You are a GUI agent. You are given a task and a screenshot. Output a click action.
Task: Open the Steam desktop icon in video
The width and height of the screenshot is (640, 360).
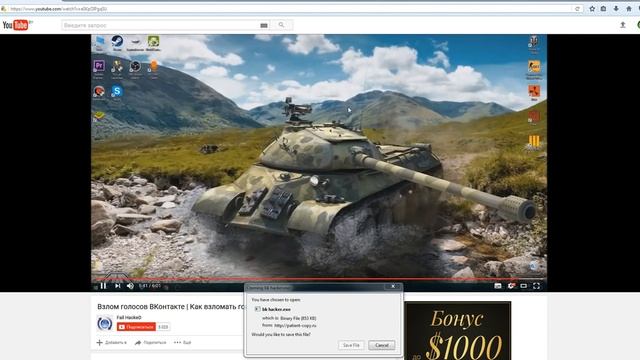coord(117,42)
